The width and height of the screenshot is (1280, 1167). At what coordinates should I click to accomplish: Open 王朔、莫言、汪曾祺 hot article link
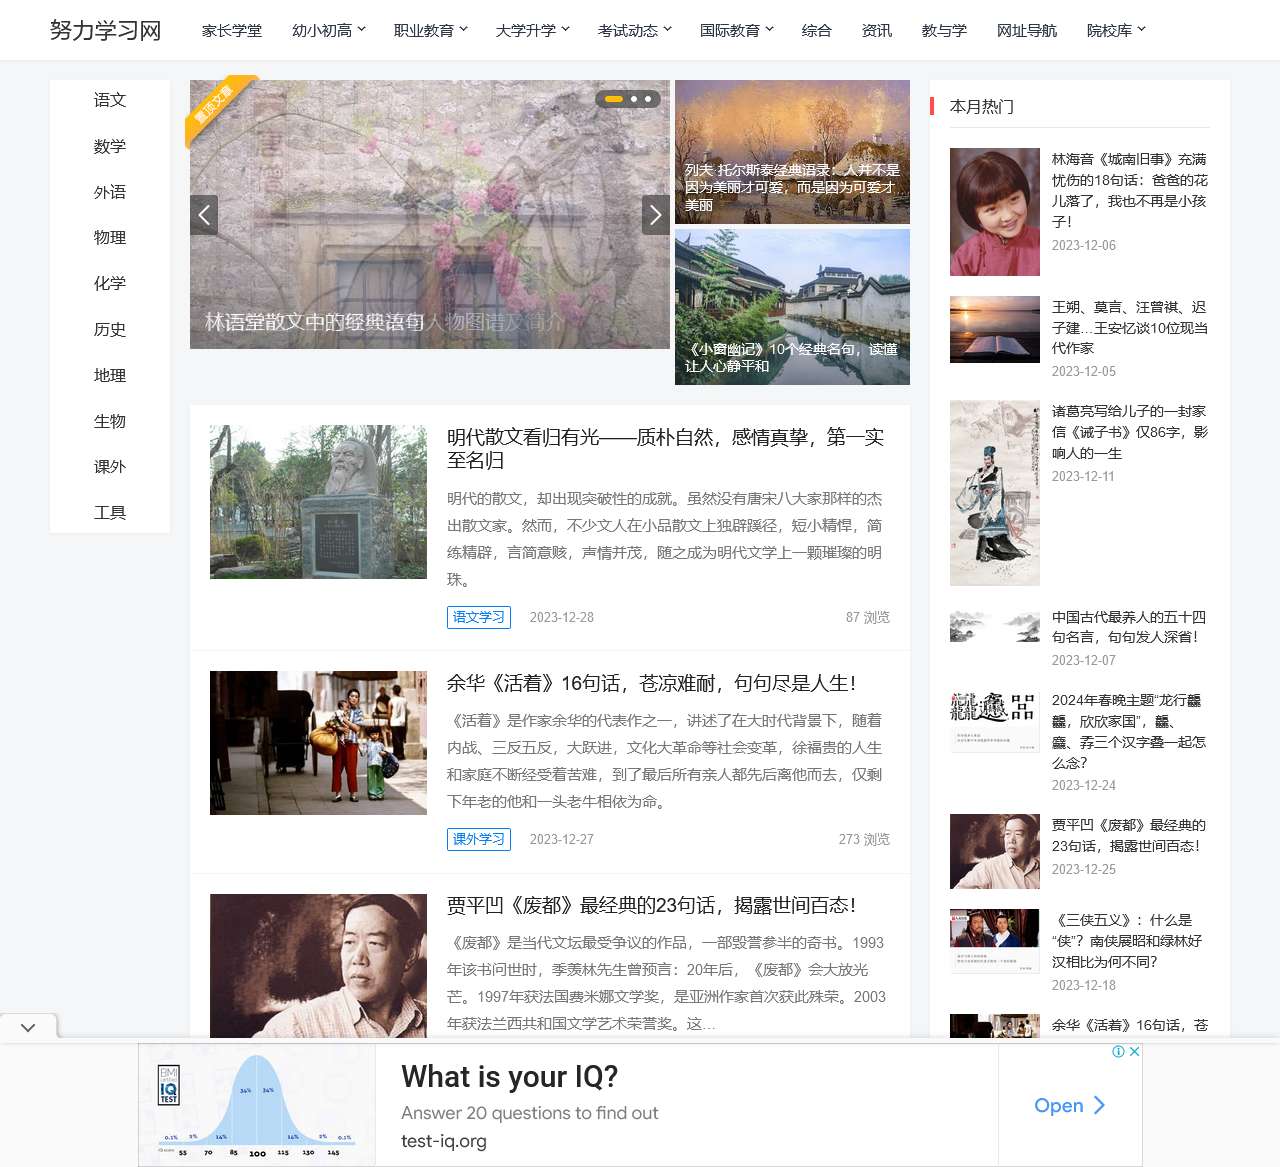click(x=1130, y=328)
